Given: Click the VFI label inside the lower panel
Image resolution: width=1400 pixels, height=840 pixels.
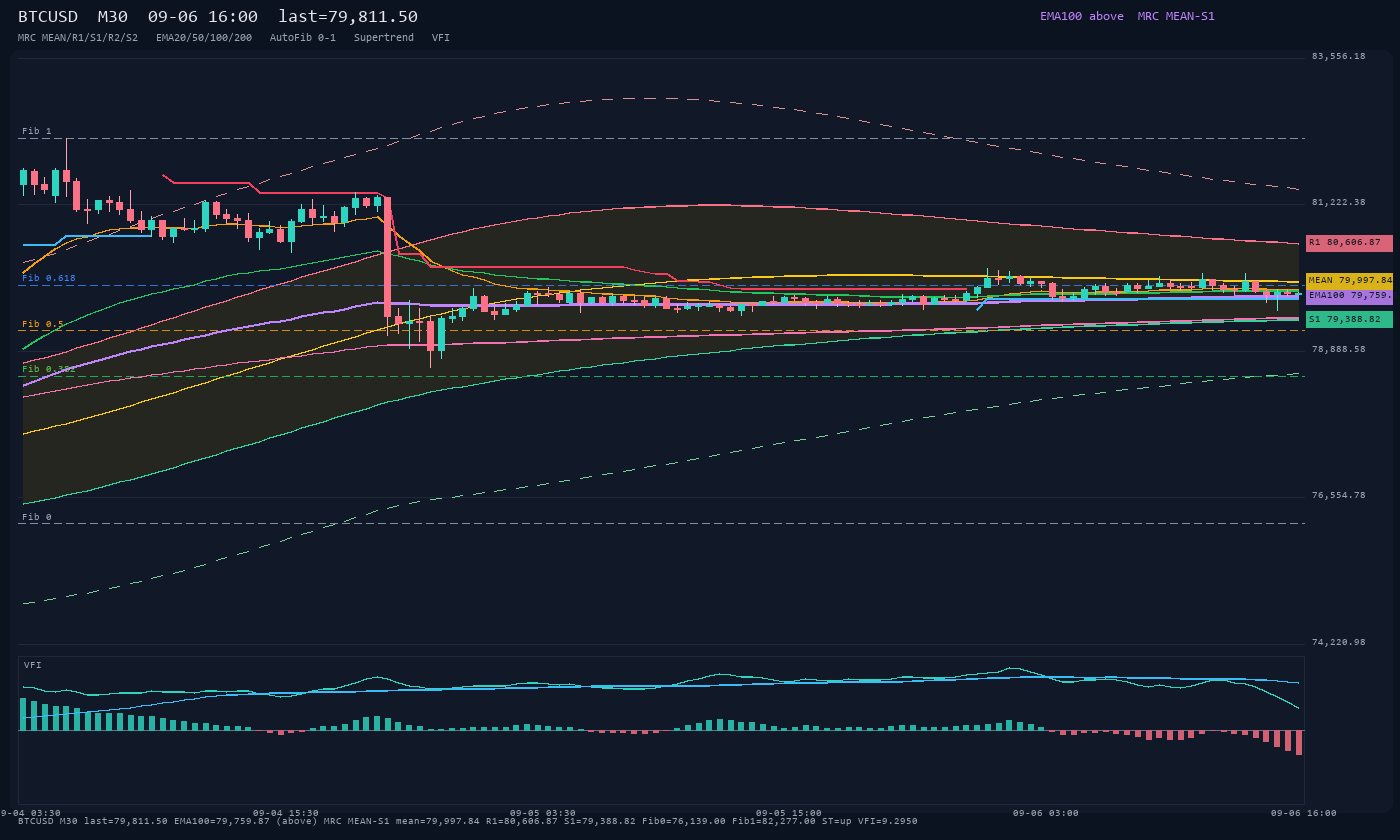Looking at the screenshot, I should 33,665.
